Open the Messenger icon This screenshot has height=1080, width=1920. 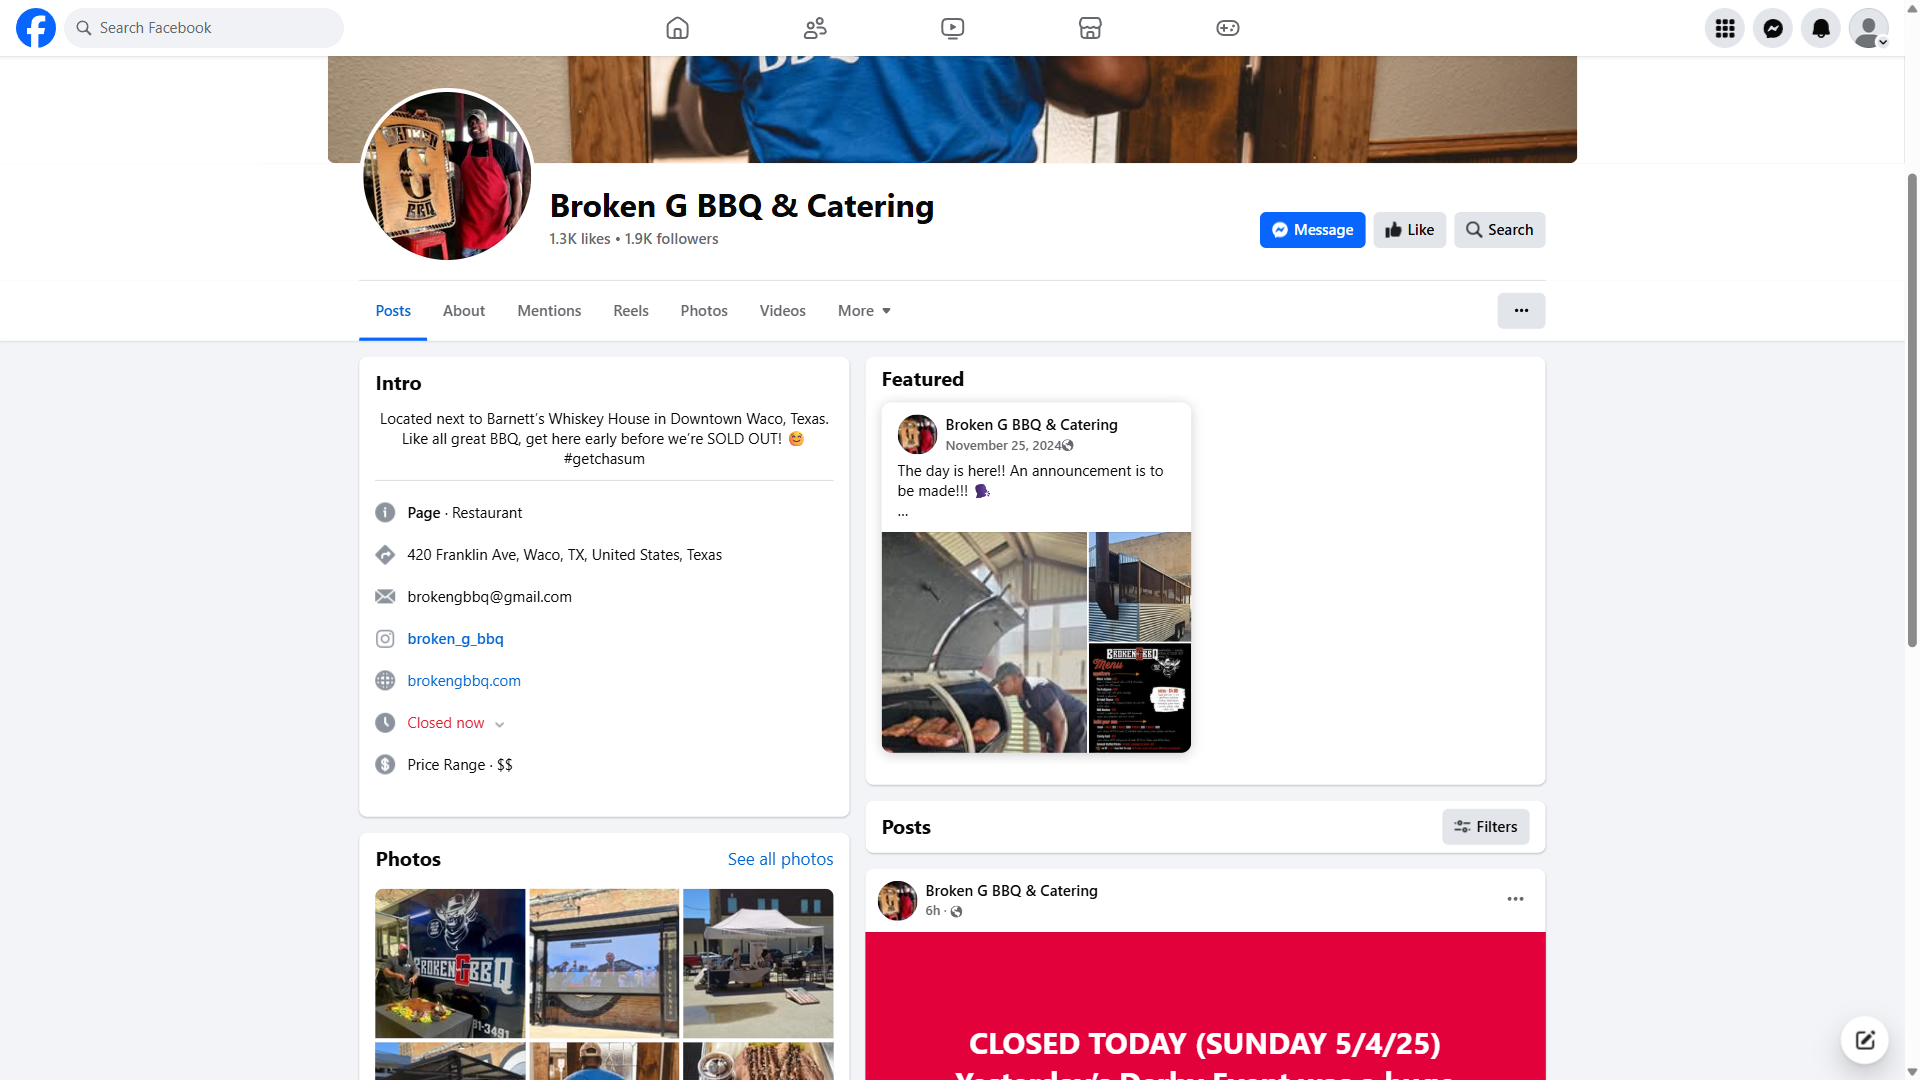(x=1773, y=28)
